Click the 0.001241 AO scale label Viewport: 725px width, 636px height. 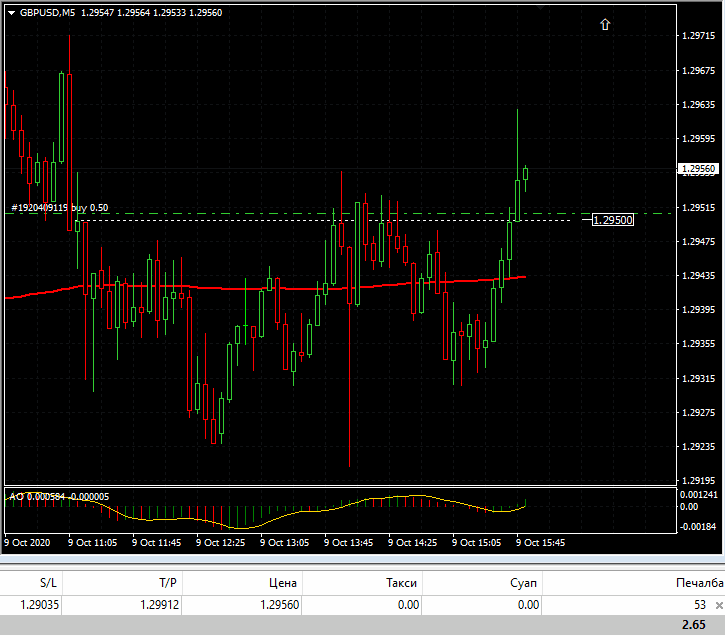699,495
